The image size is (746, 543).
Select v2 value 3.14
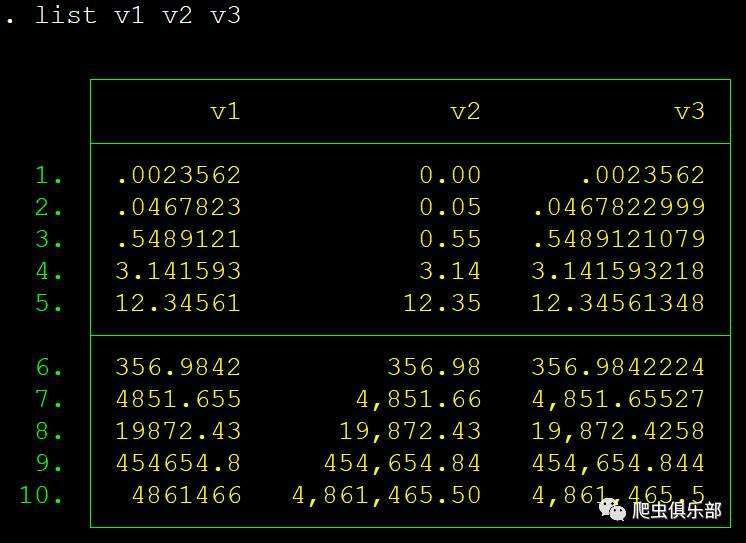coord(450,271)
